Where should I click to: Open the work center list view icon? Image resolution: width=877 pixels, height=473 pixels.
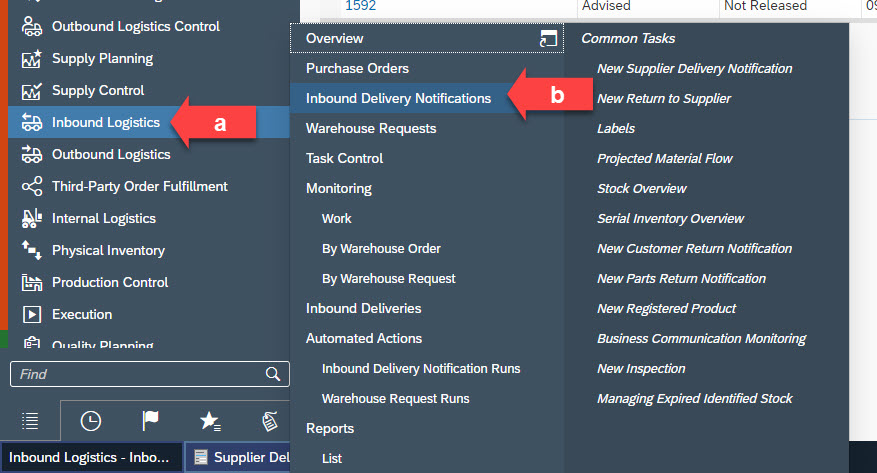point(30,421)
